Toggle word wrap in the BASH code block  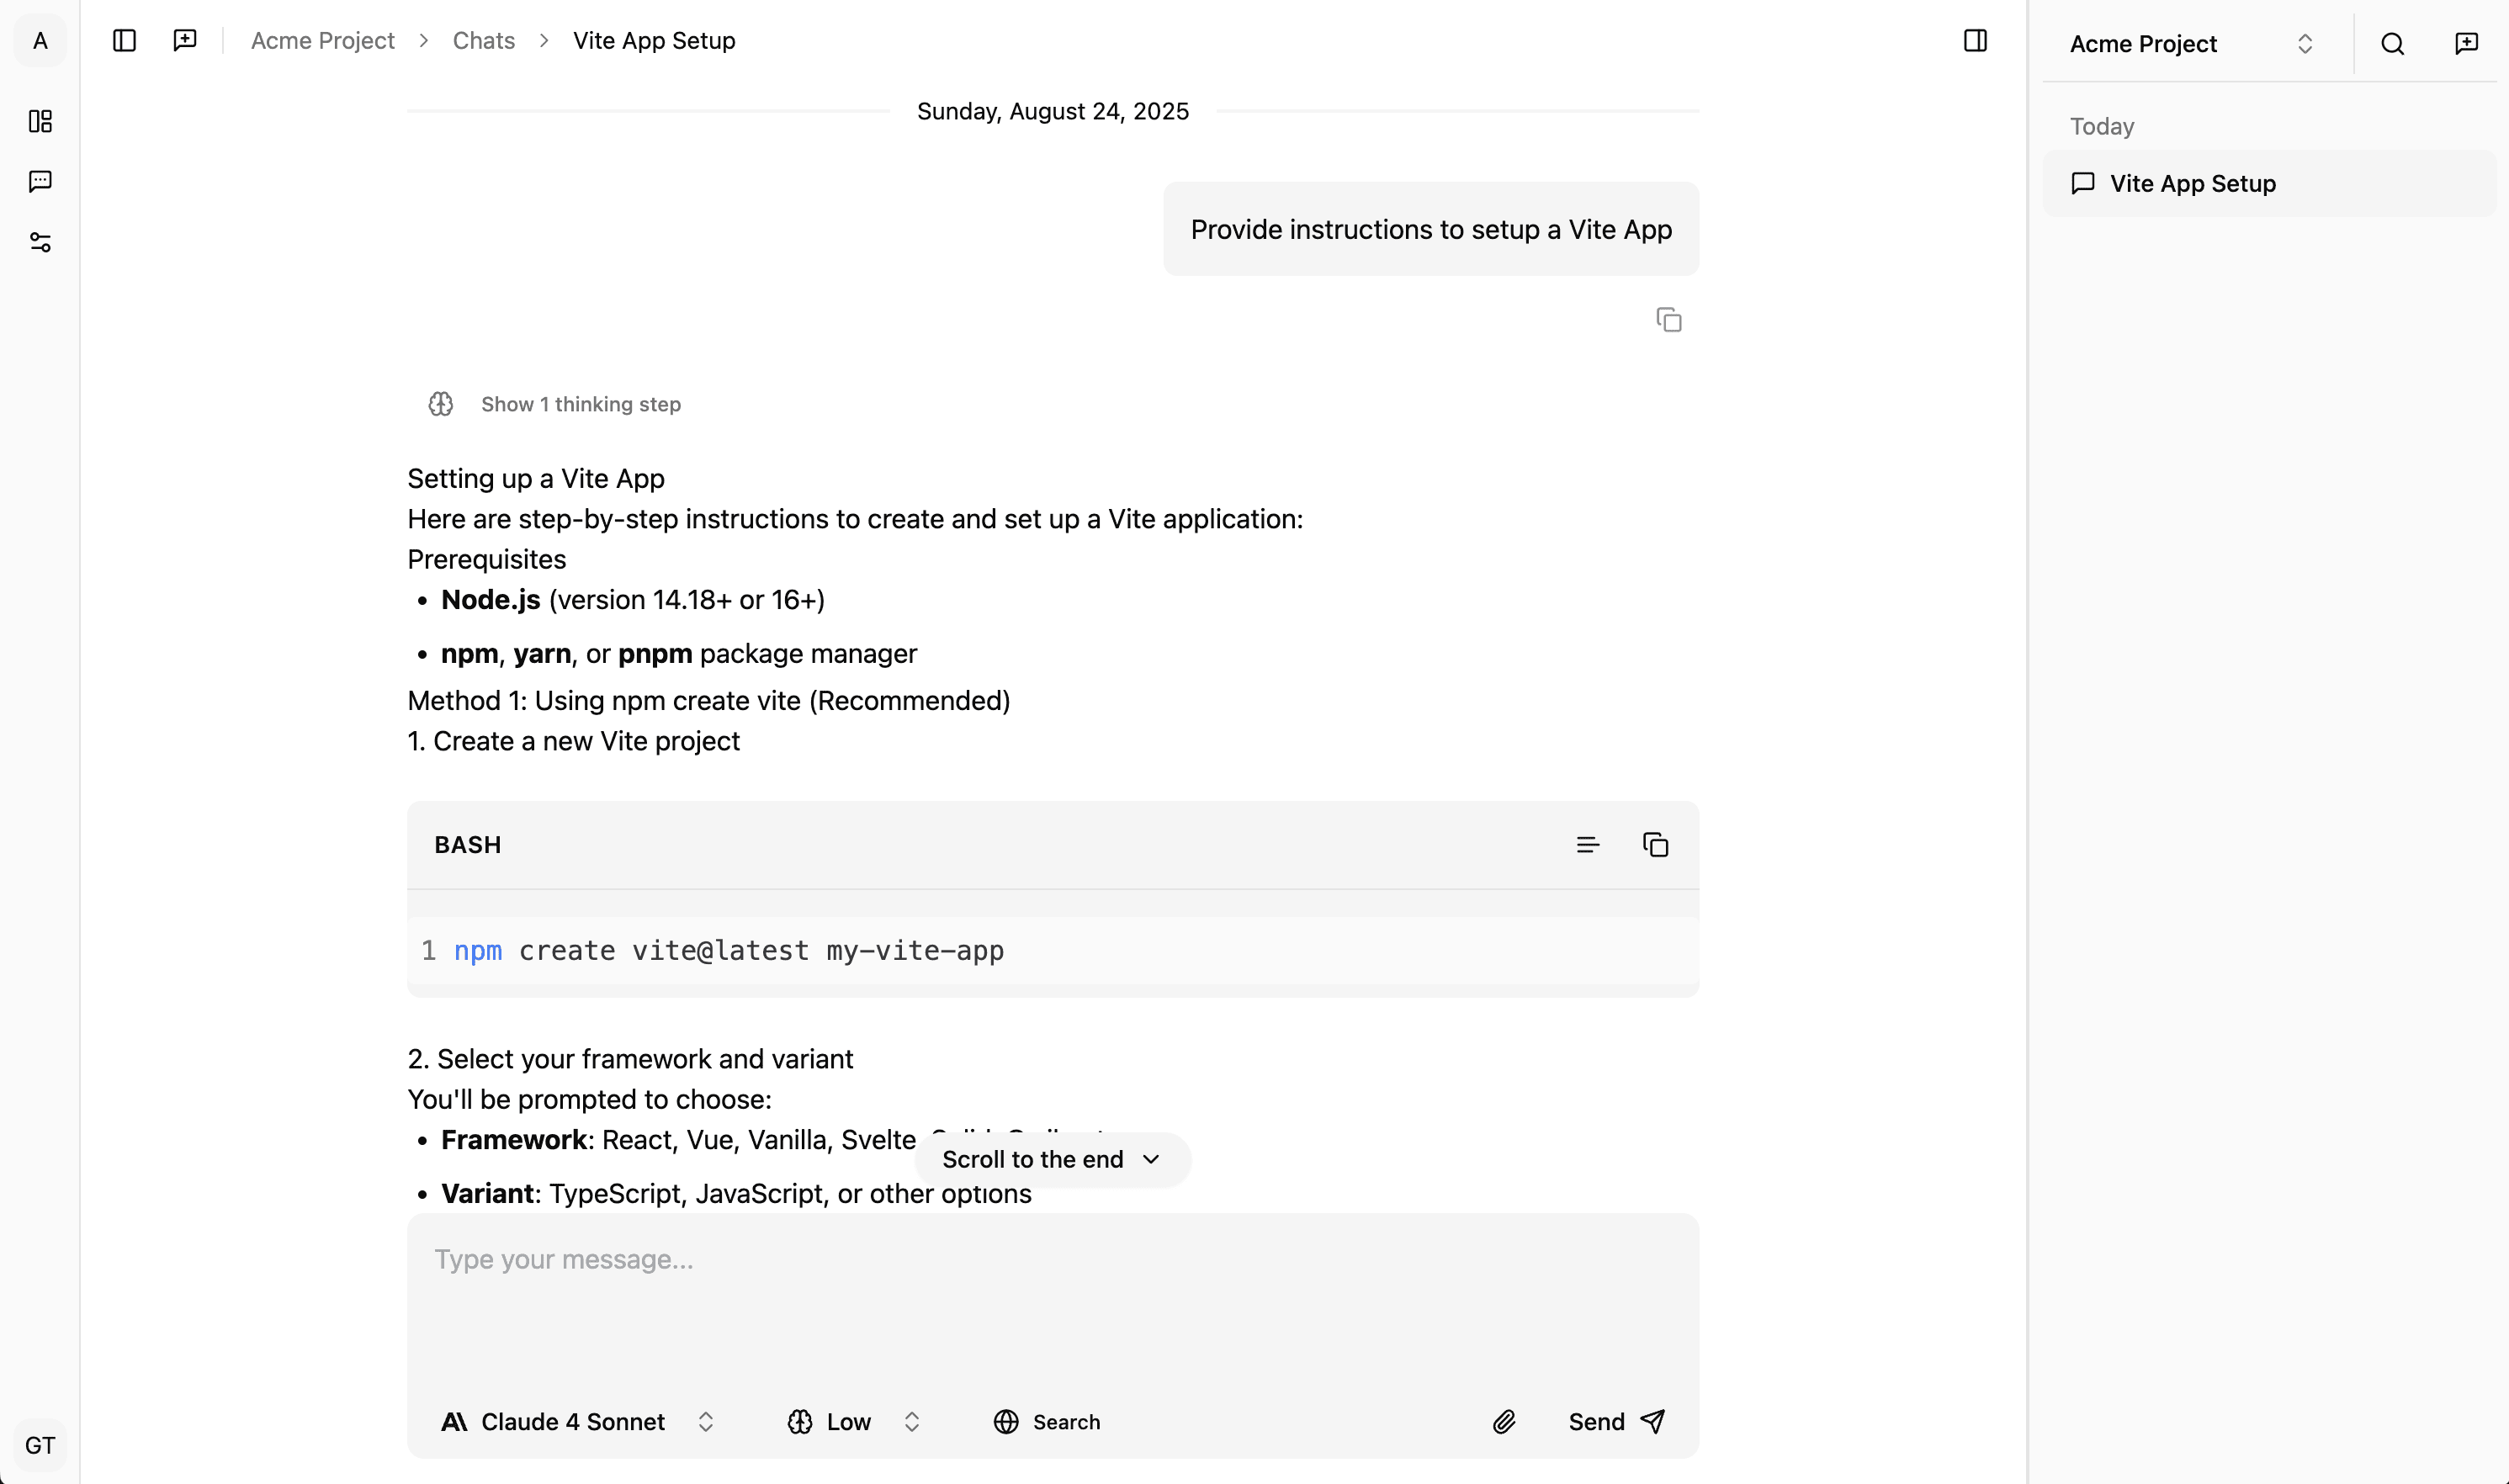point(1588,844)
